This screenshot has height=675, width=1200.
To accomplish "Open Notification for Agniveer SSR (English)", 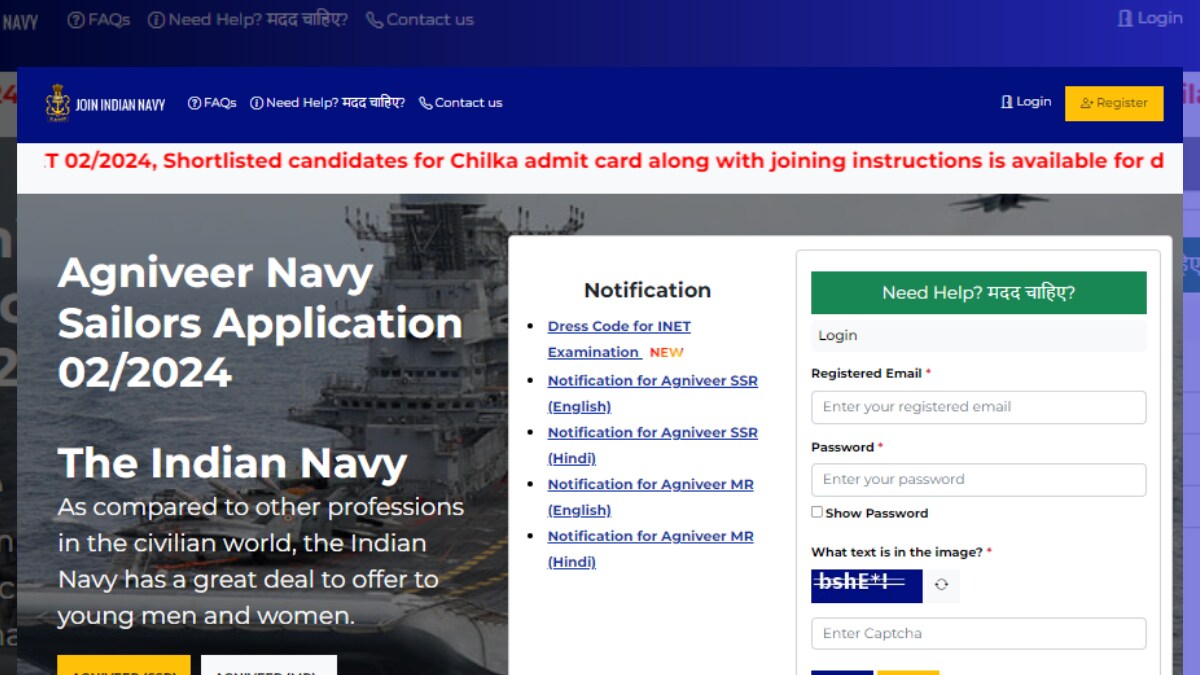I will click(x=652, y=393).
